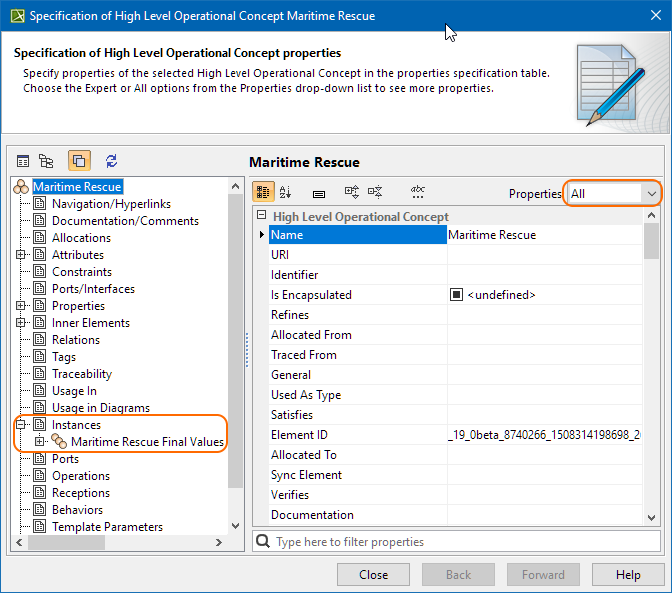Expand the Inner Elements tree node

click(20, 323)
